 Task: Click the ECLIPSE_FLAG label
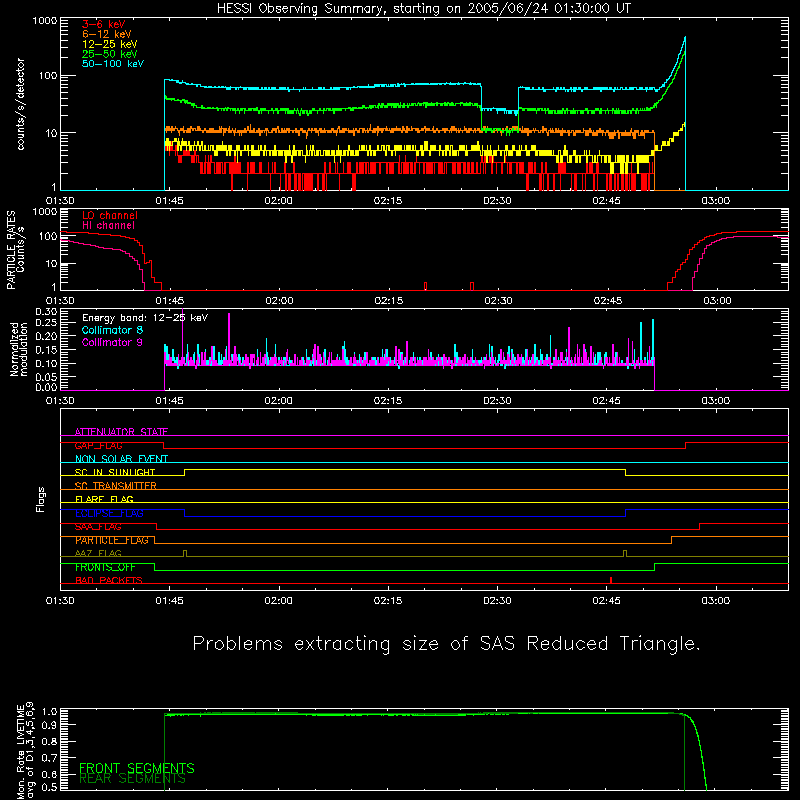(x=109, y=513)
